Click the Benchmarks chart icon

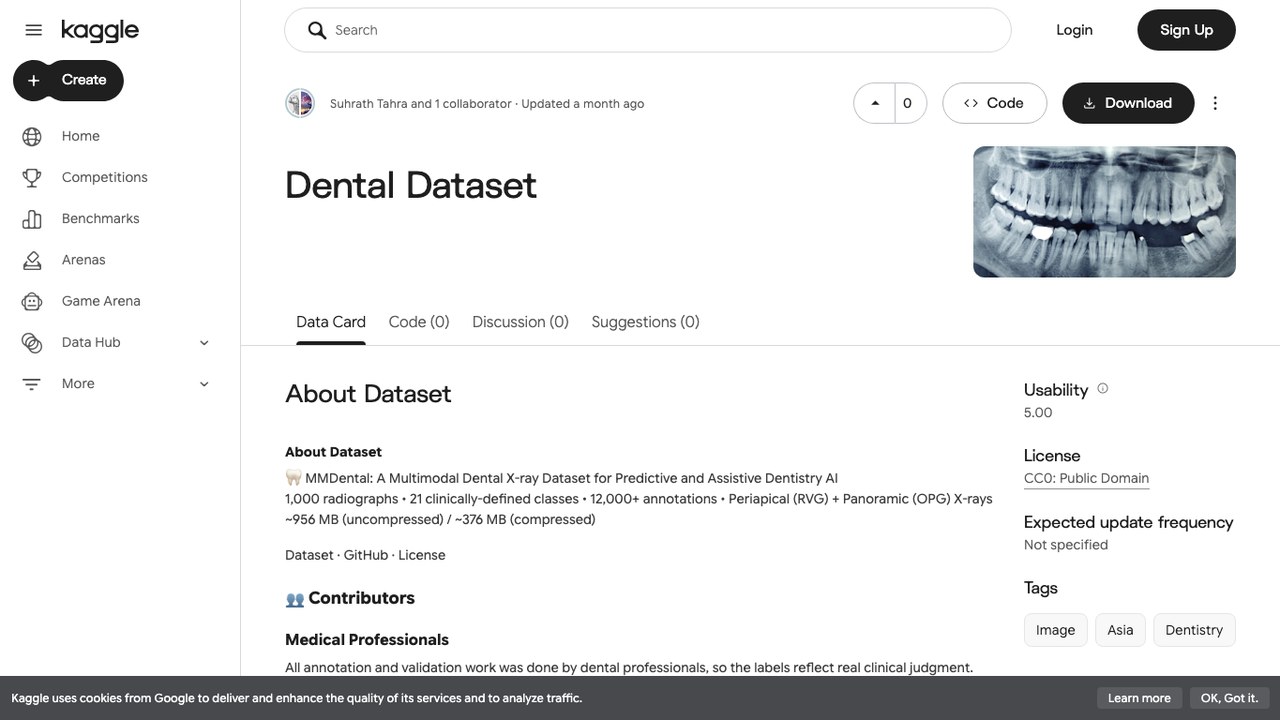click(32, 218)
